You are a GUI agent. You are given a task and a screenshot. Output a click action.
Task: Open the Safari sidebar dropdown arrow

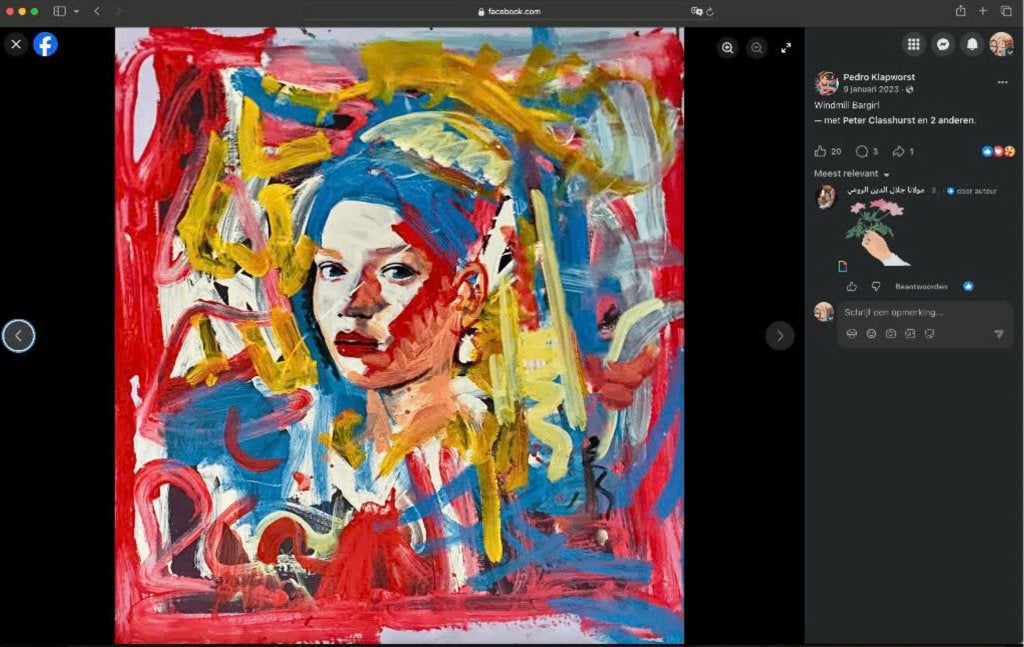76,11
